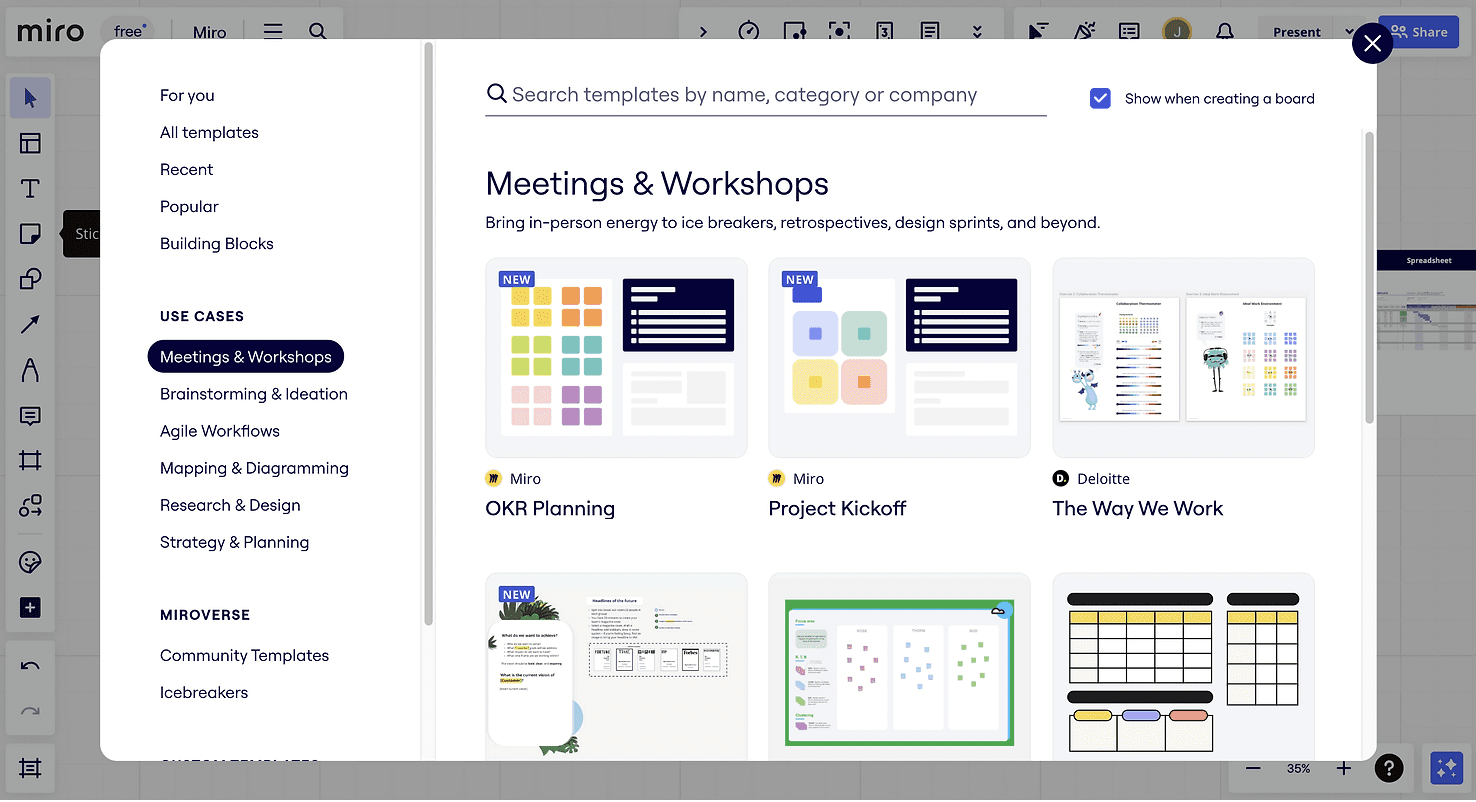Screen dimensions: 1476x802
Task: Open the main hamburger menu
Action: tap(273, 32)
